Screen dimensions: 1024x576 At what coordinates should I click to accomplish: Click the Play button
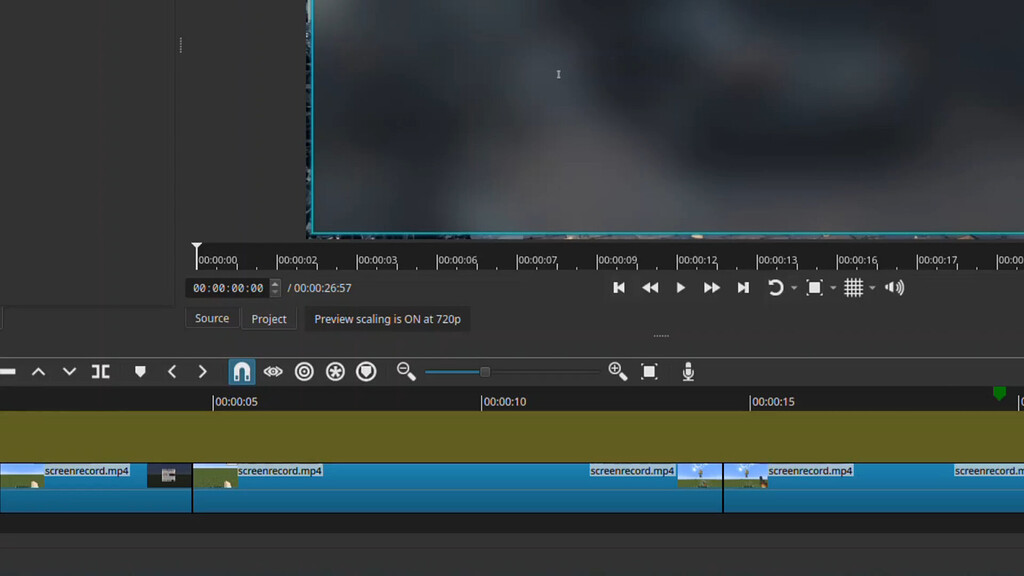[x=681, y=287]
